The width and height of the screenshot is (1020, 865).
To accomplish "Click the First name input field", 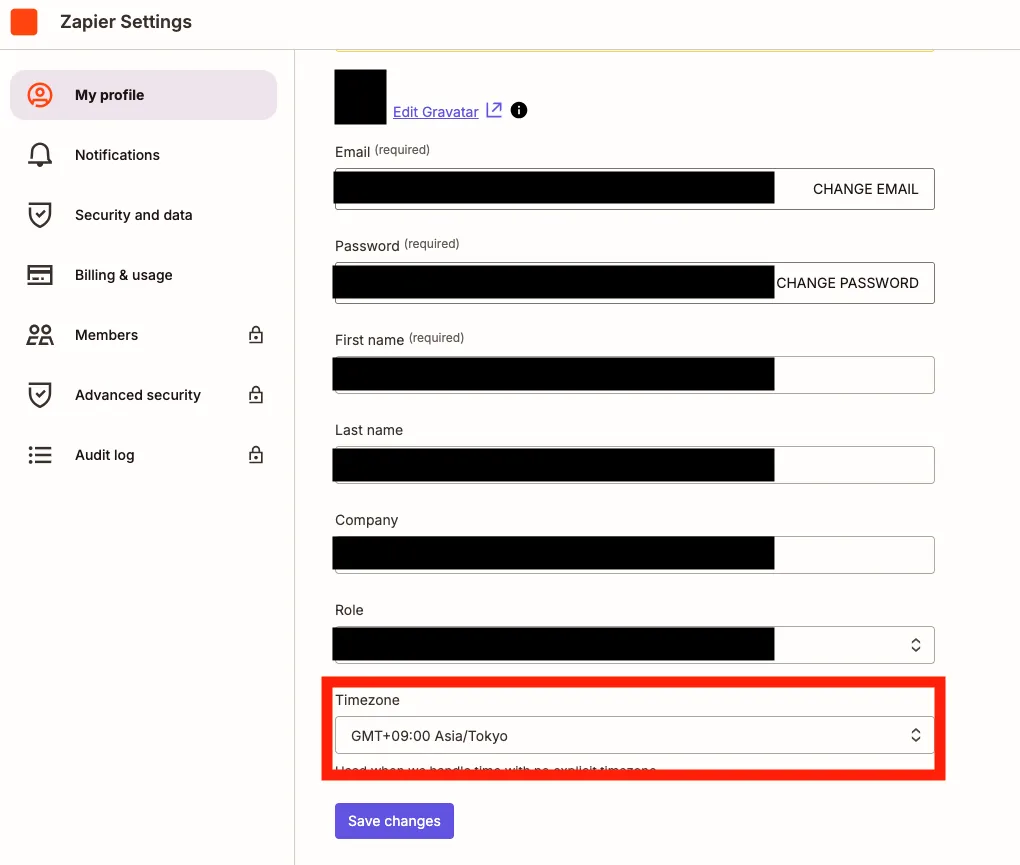I will tap(634, 375).
